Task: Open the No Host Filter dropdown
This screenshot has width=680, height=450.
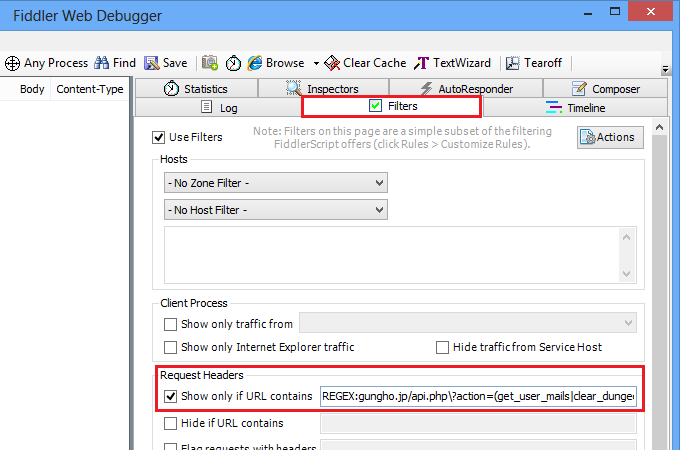Action: 275,210
